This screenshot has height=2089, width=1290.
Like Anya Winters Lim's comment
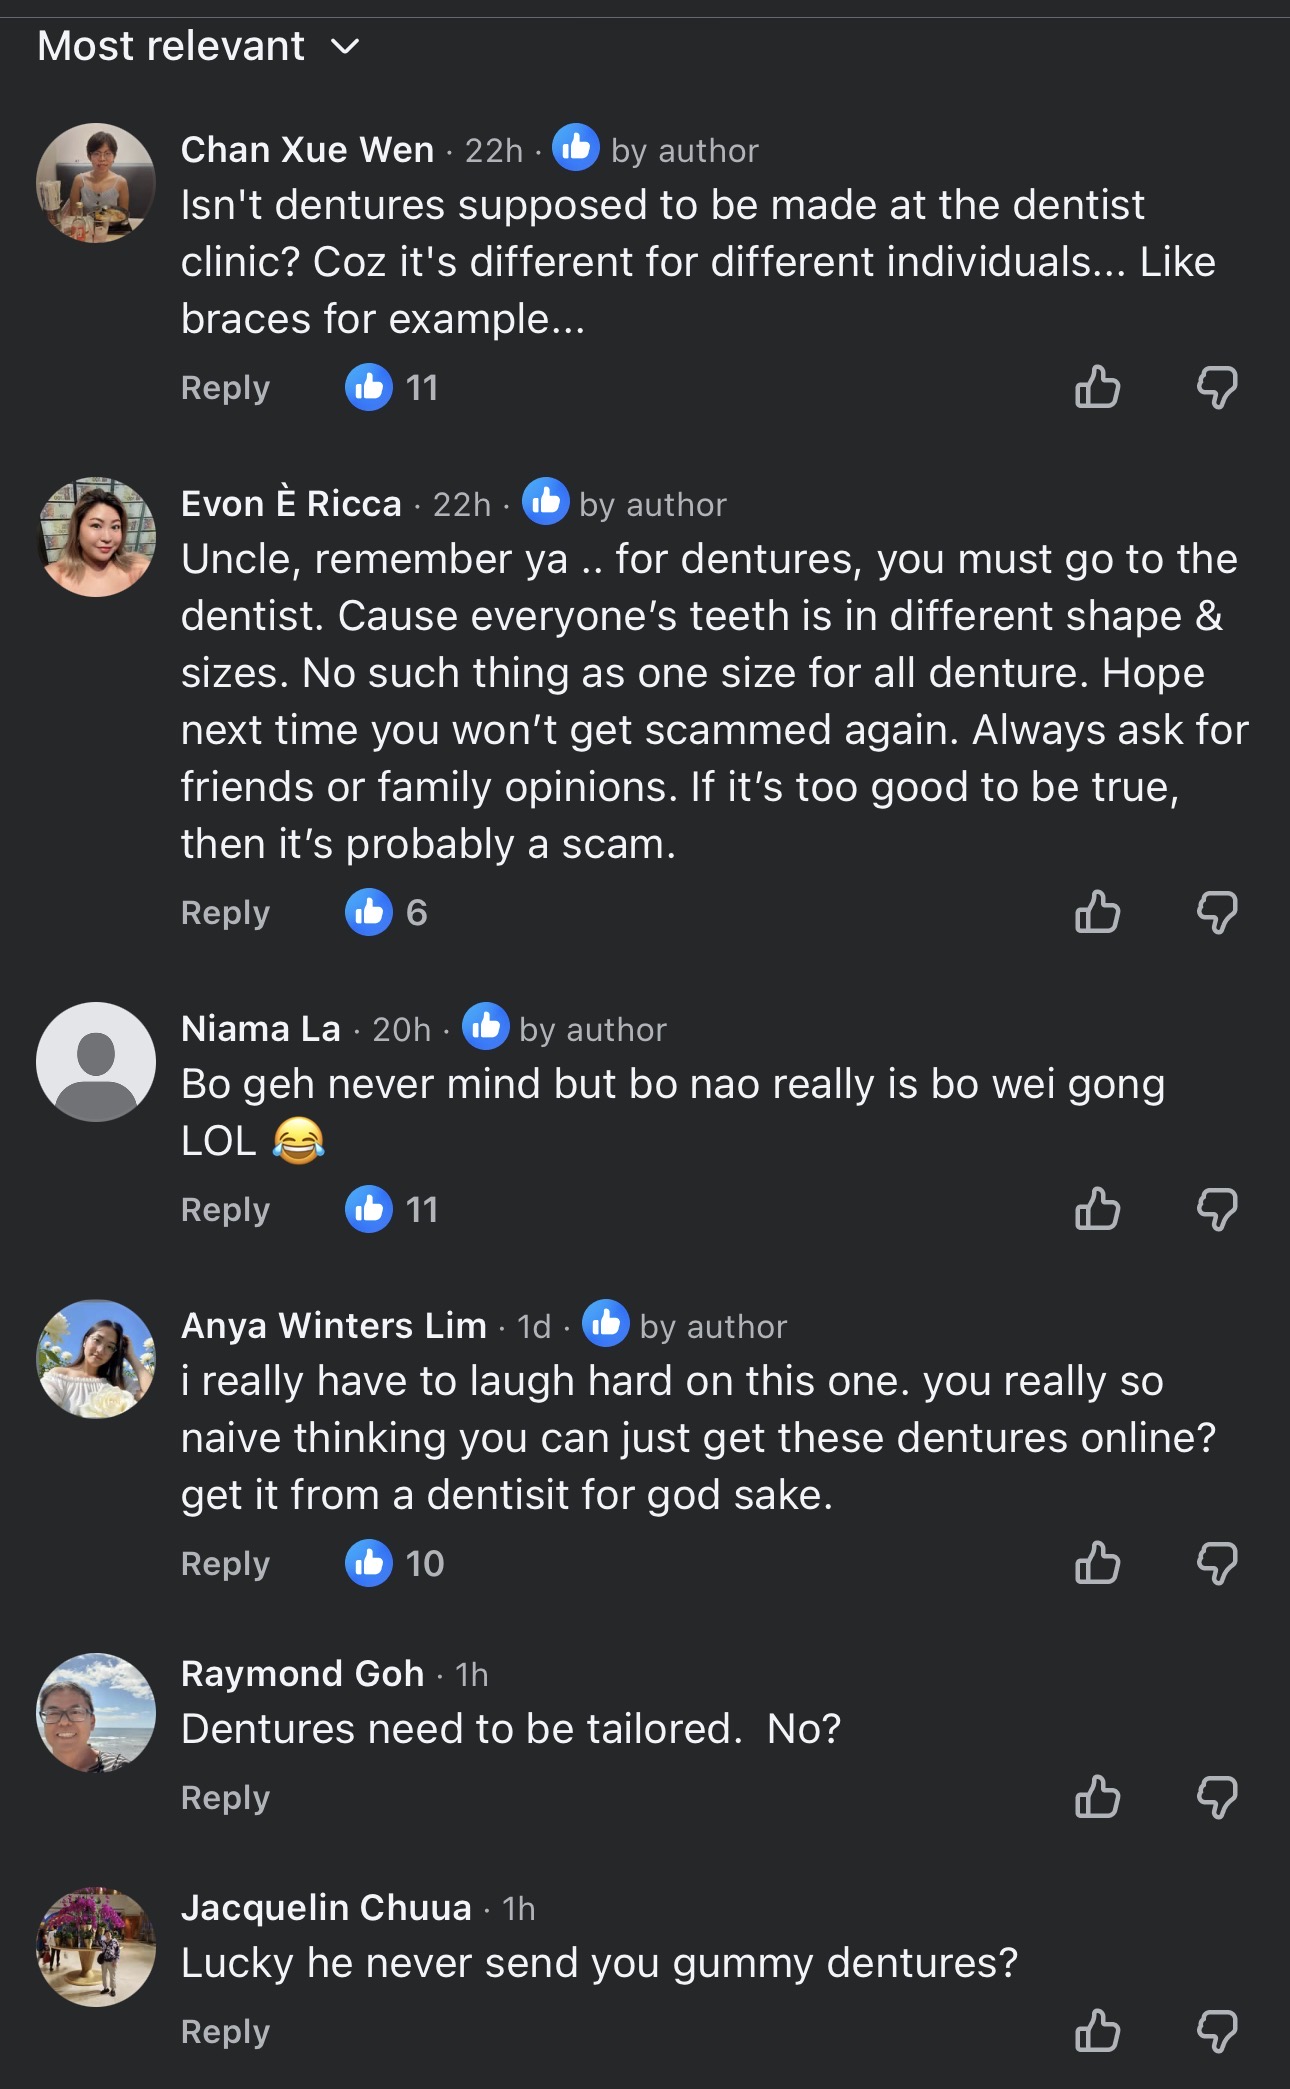[x=1097, y=1563]
